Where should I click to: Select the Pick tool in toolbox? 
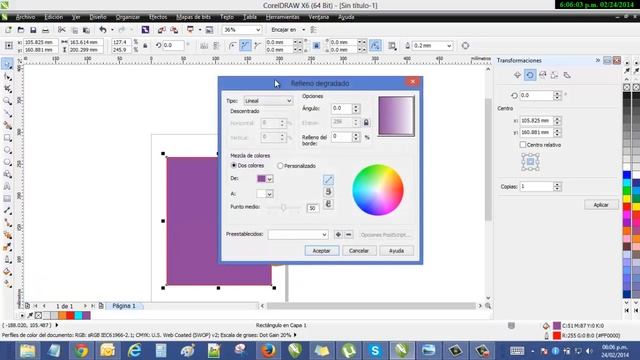7,64
